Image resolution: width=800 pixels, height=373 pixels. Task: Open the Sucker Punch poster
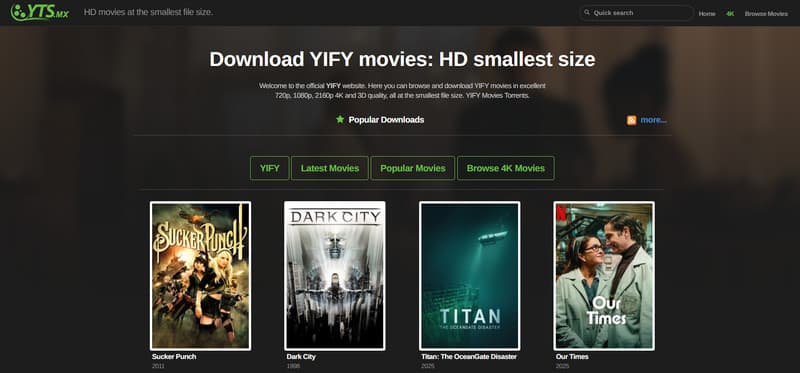[x=201, y=276]
